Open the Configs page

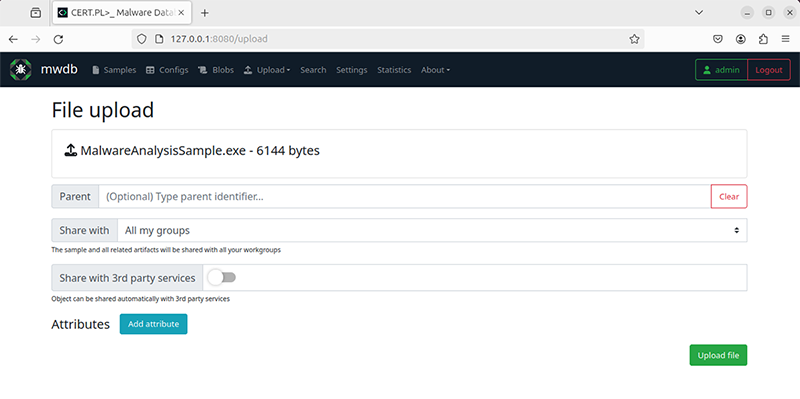[167, 70]
